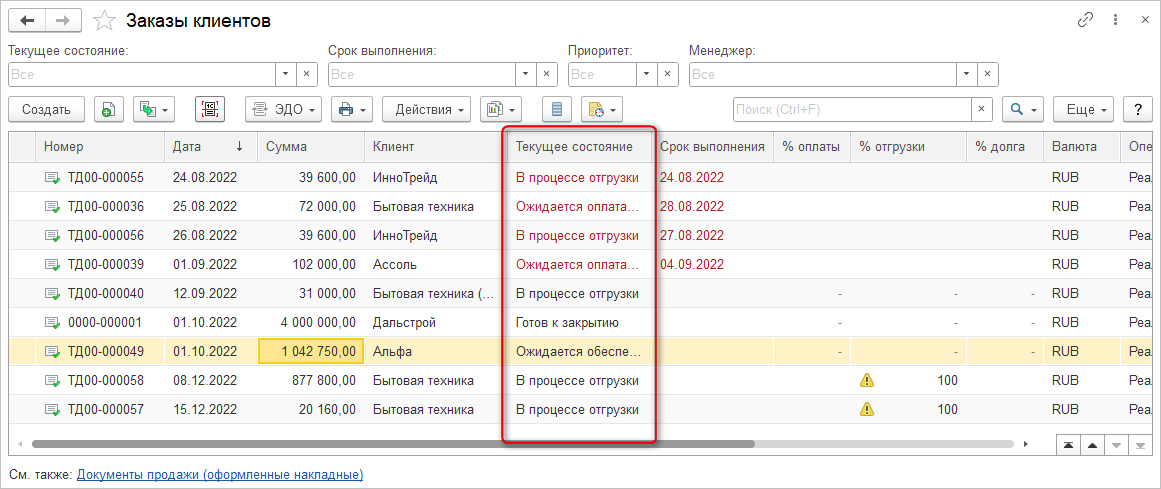The image size is (1161, 489).
Task: Select client cell Ассоль
Action: point(433,265)
